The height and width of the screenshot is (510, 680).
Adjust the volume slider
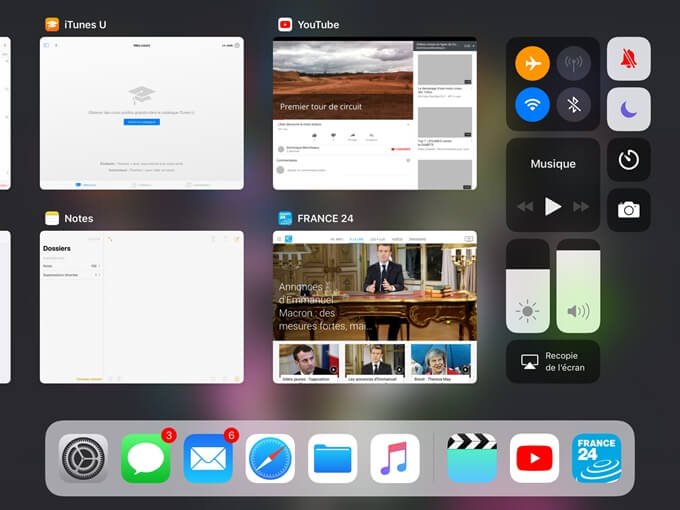tap(578, 286)
